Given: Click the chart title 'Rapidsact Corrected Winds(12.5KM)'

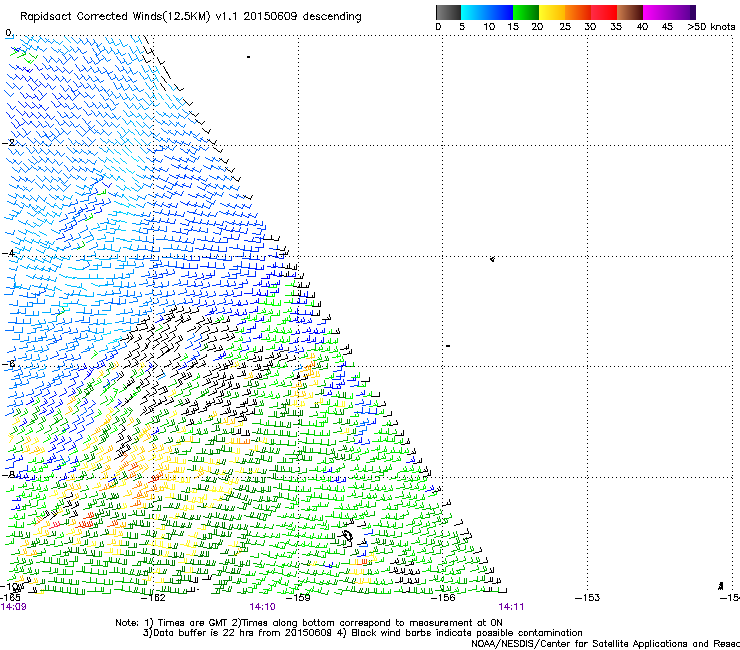Looking at the screenshot, I should point(115,17).
